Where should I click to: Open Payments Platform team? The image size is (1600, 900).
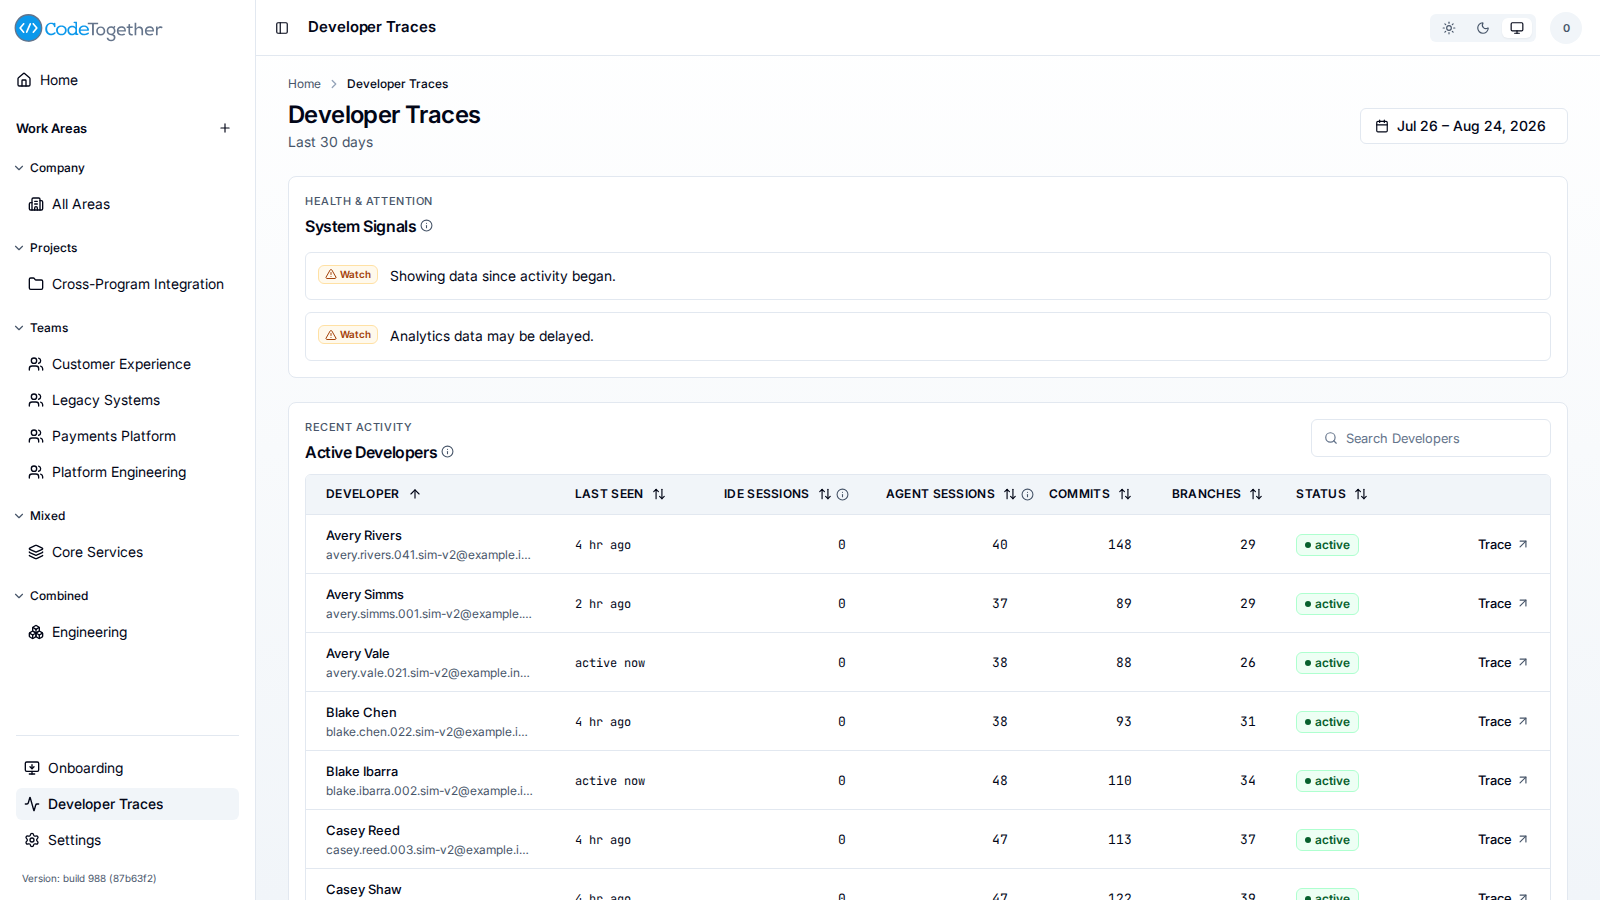pyautogui.click(x=127, y=436)
